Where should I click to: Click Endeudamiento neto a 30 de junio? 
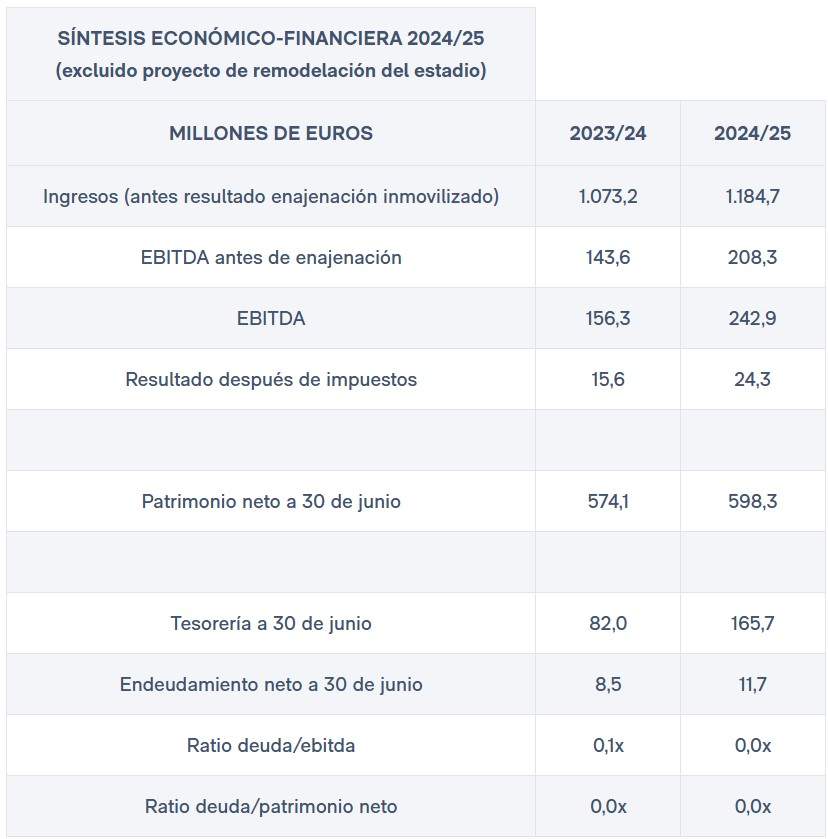(271, 684)
